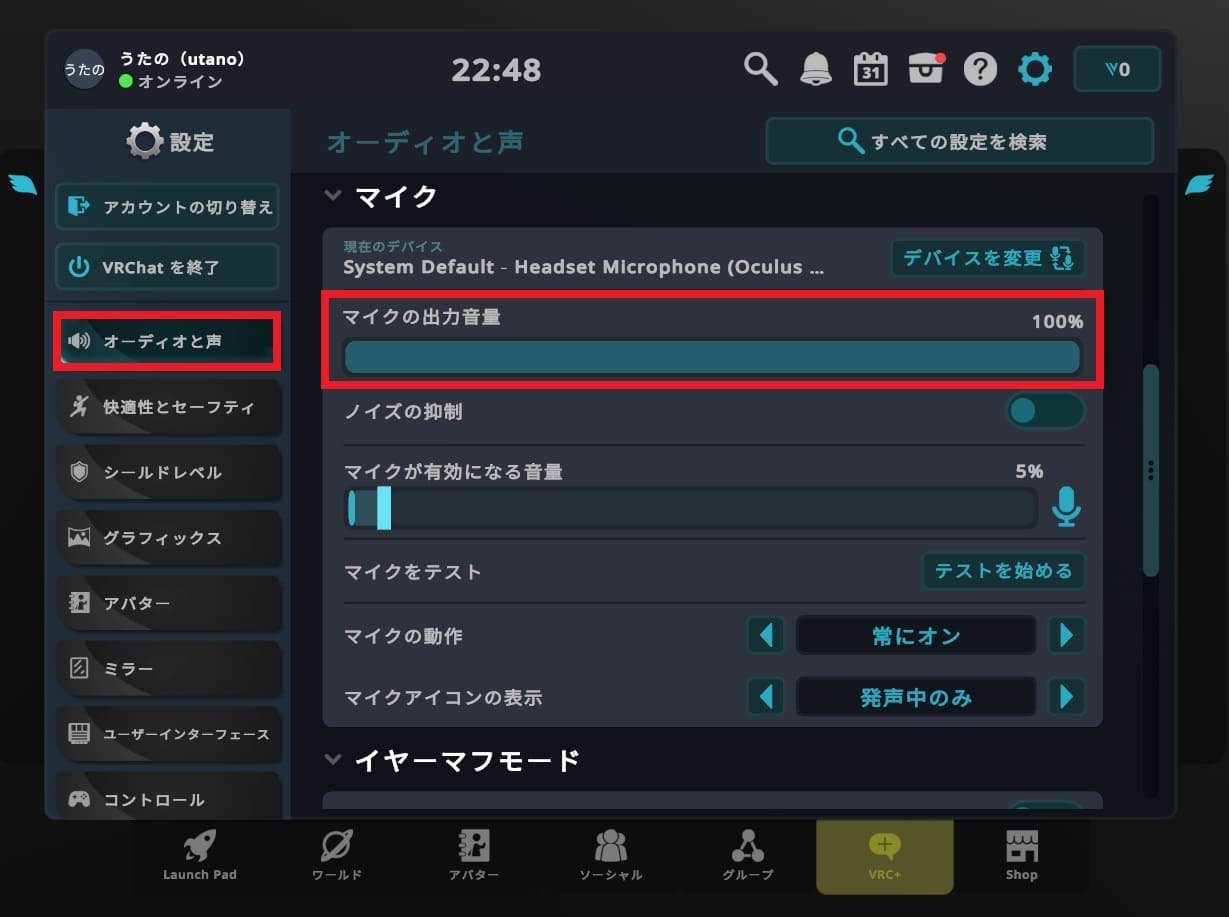Click the マイクの出力音量 slider bar

712,357
